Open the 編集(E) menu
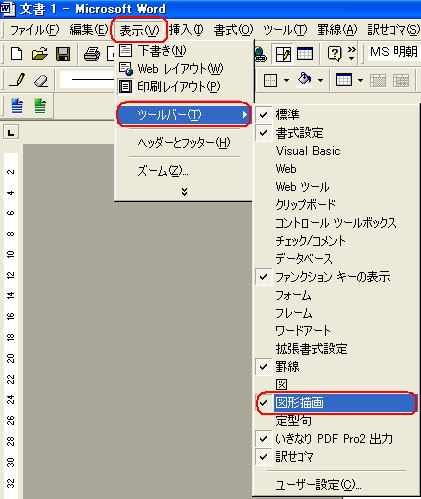Viewport: 421px width, 499px height. tap(89, 30)
